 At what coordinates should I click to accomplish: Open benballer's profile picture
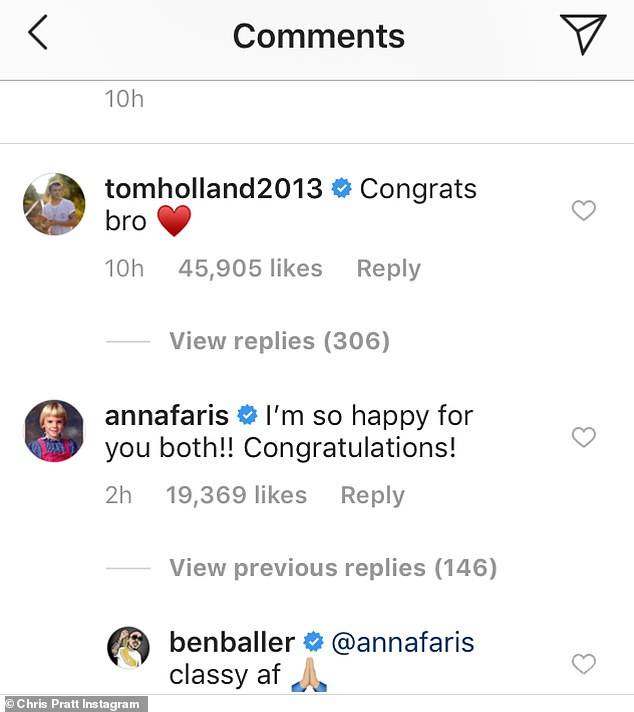click(128, 650)
